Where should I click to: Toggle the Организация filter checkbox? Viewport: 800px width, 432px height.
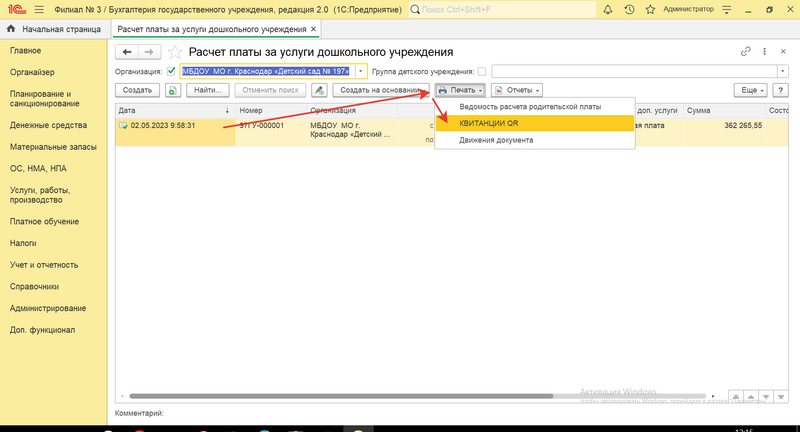tap(171, 71)
